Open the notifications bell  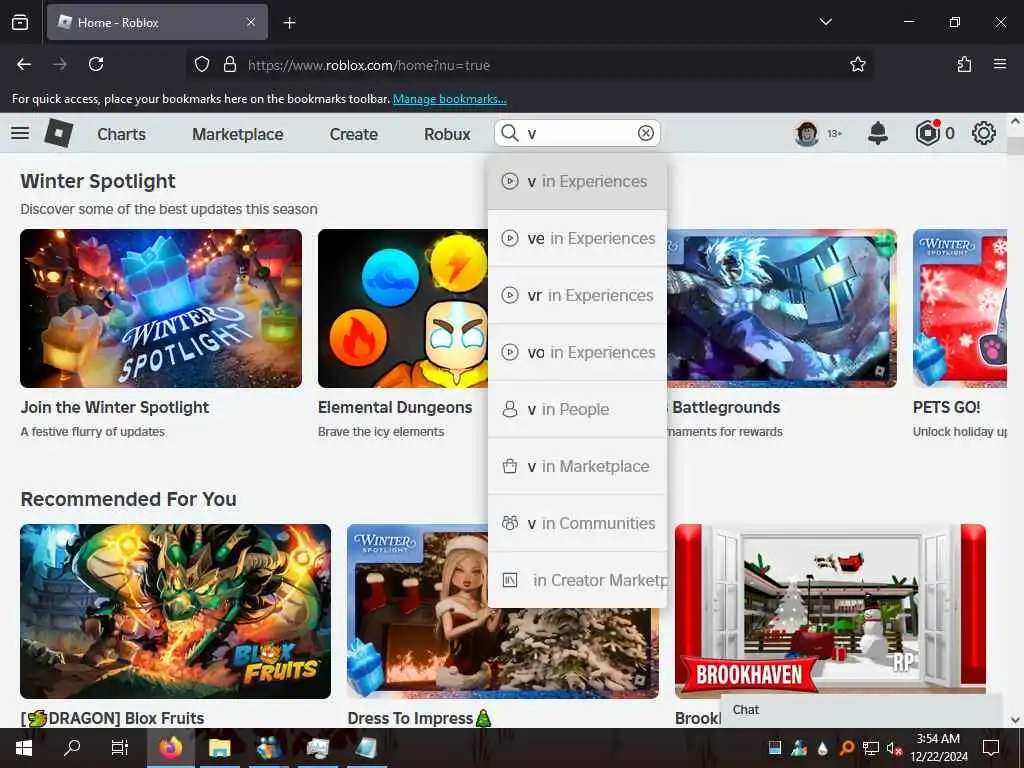[878, 133]
